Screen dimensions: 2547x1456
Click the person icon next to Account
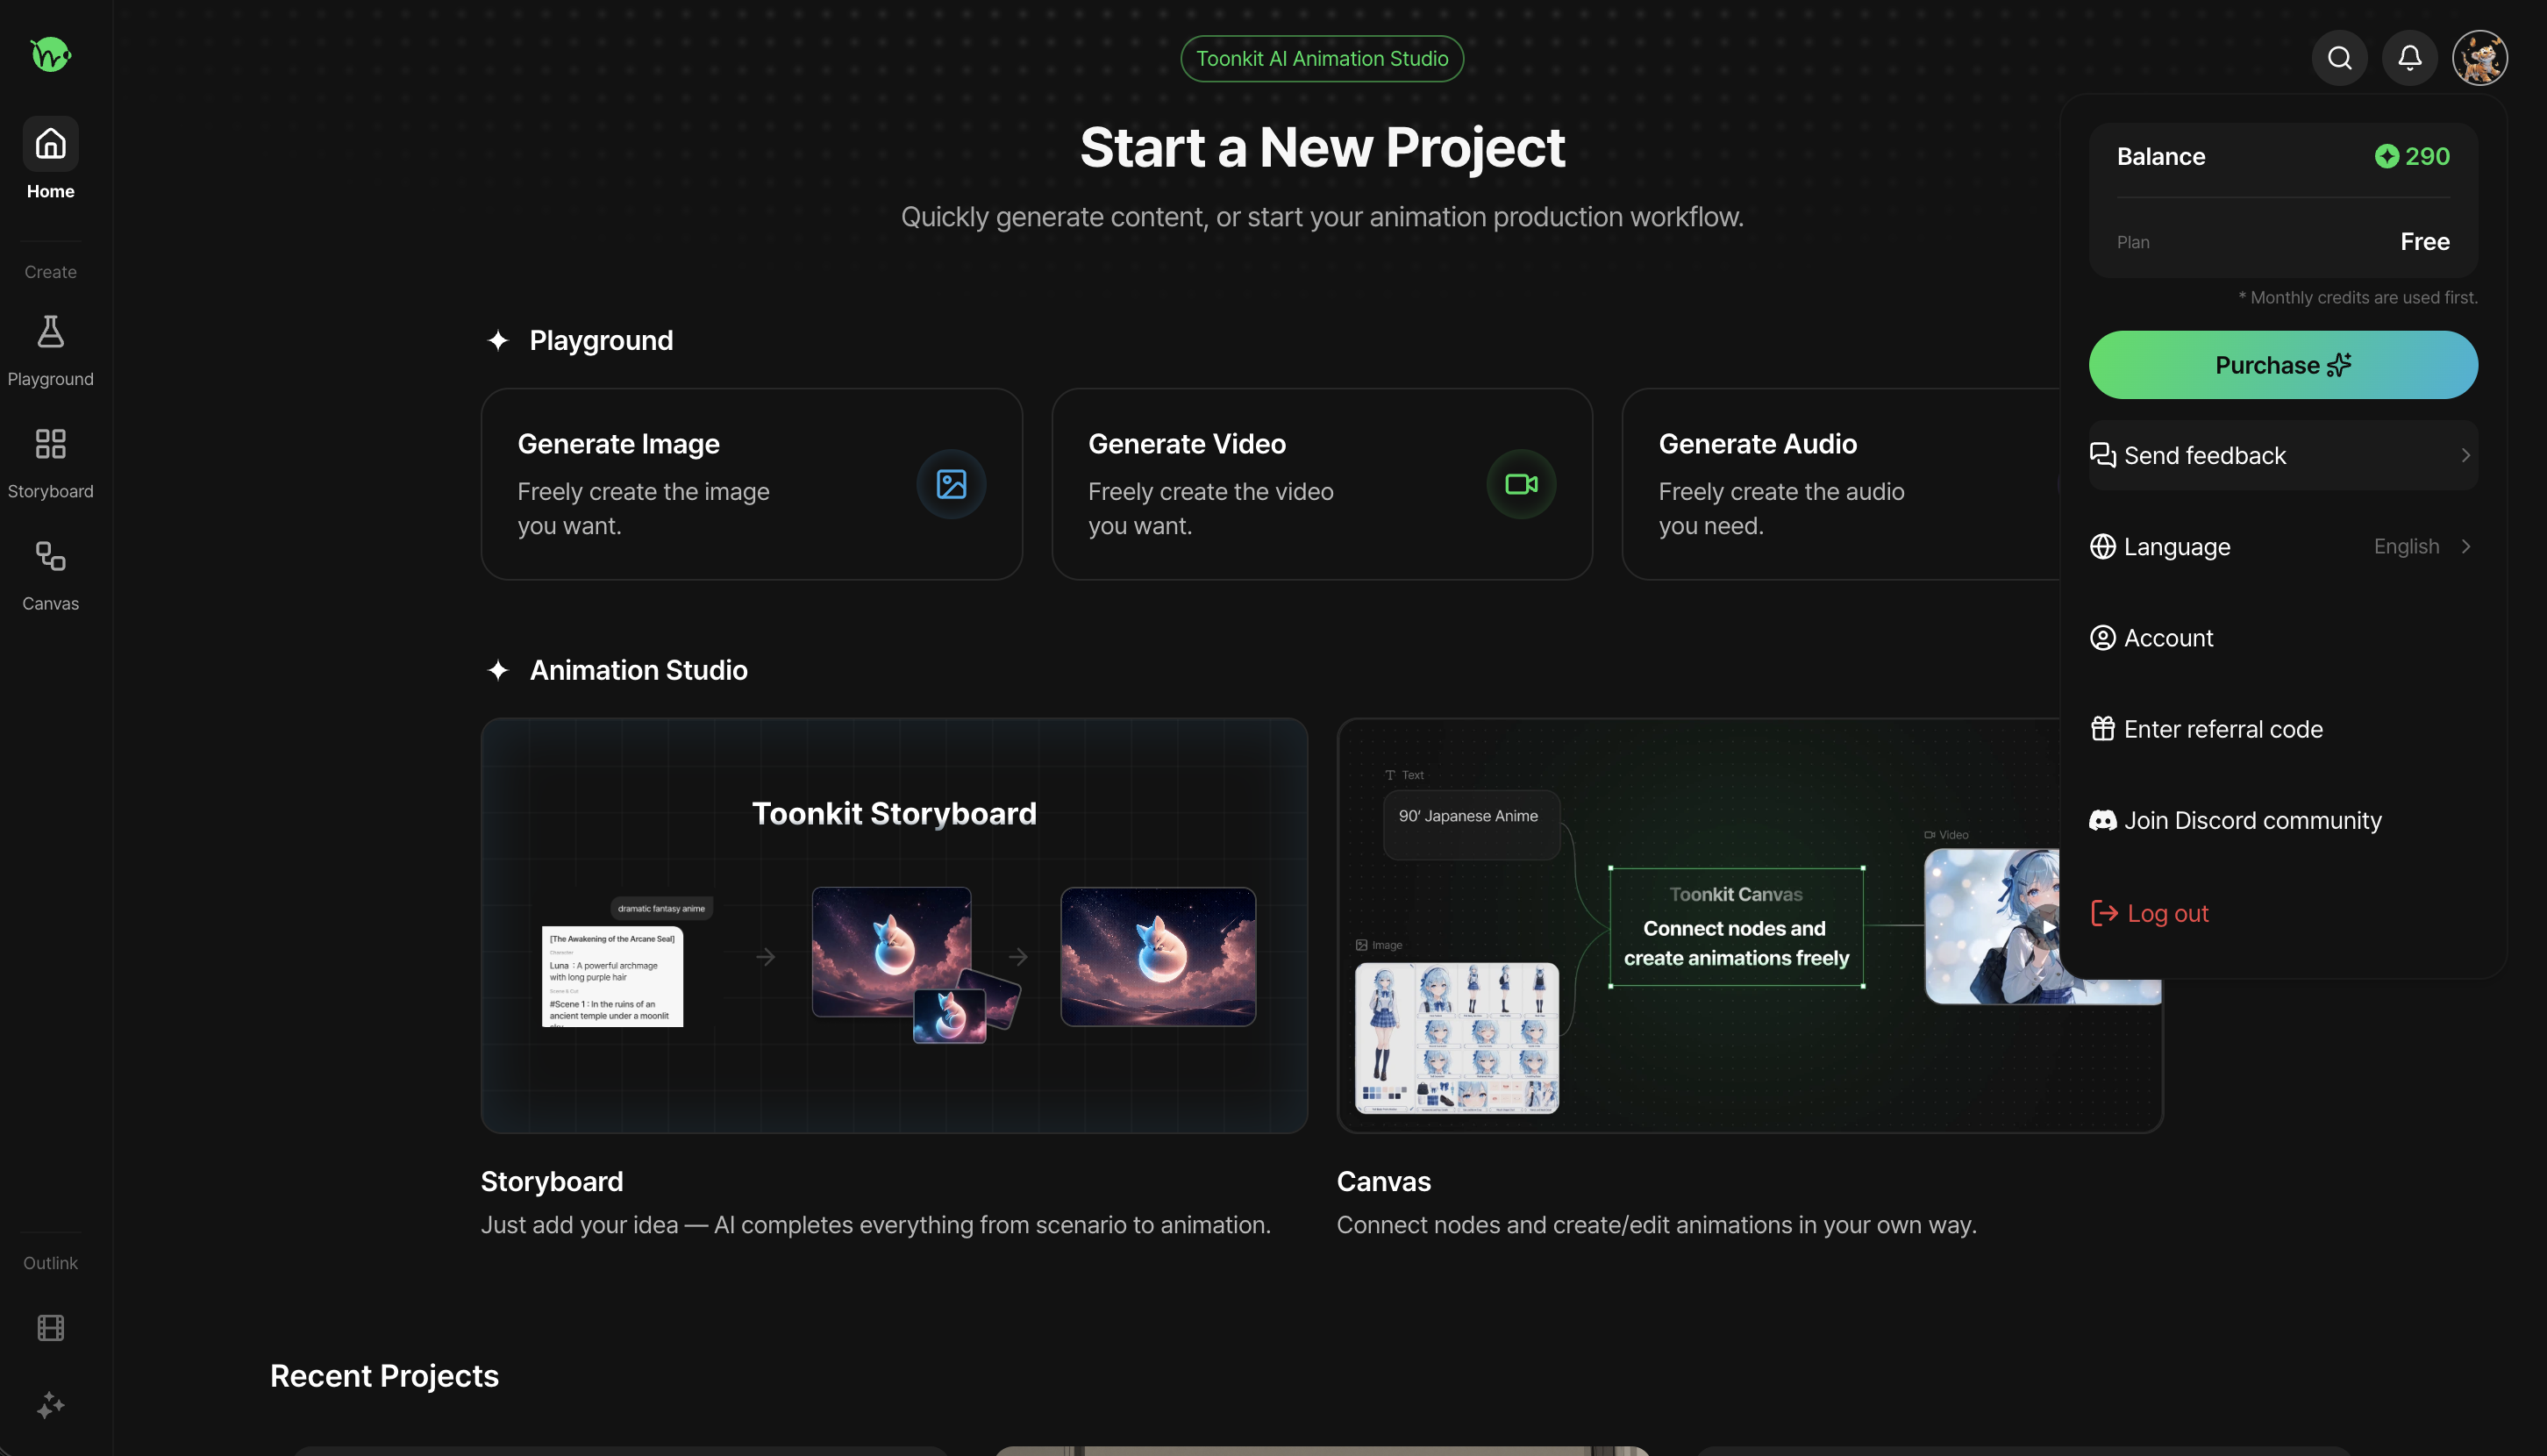click(2102, 637)
